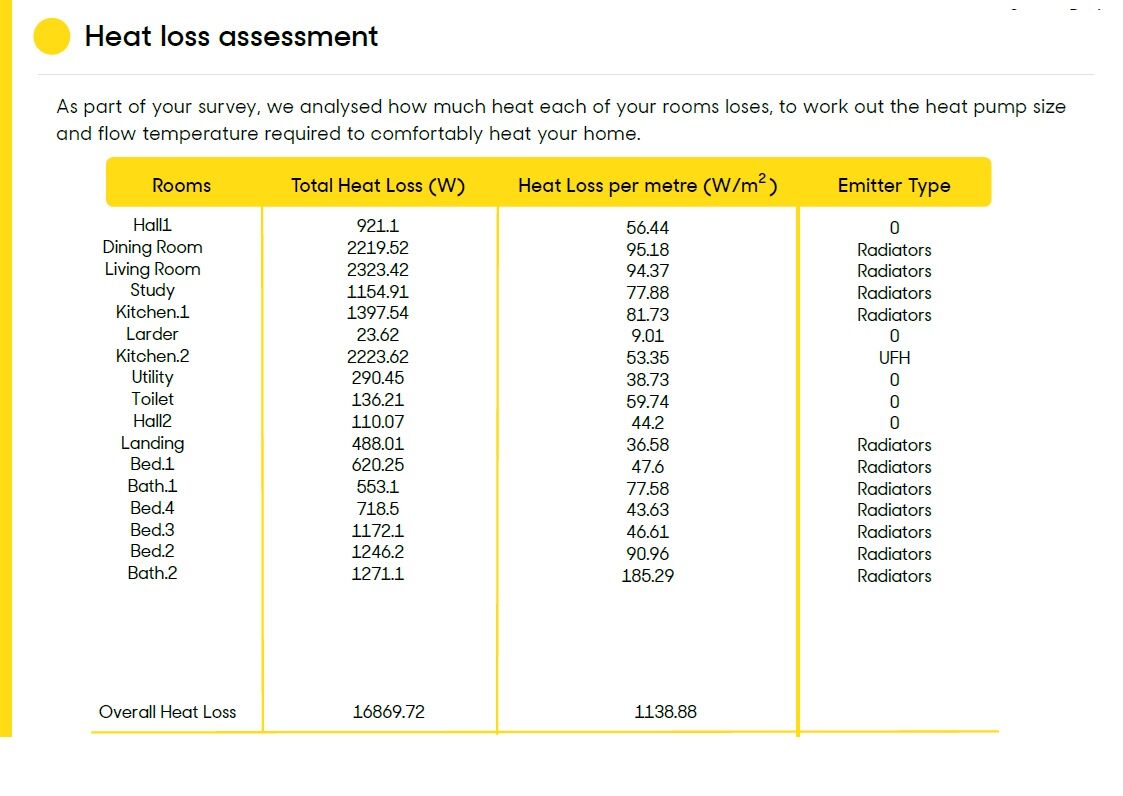Select "Radiators" in the Landing row
The image size is (1123, 796).
895,445
